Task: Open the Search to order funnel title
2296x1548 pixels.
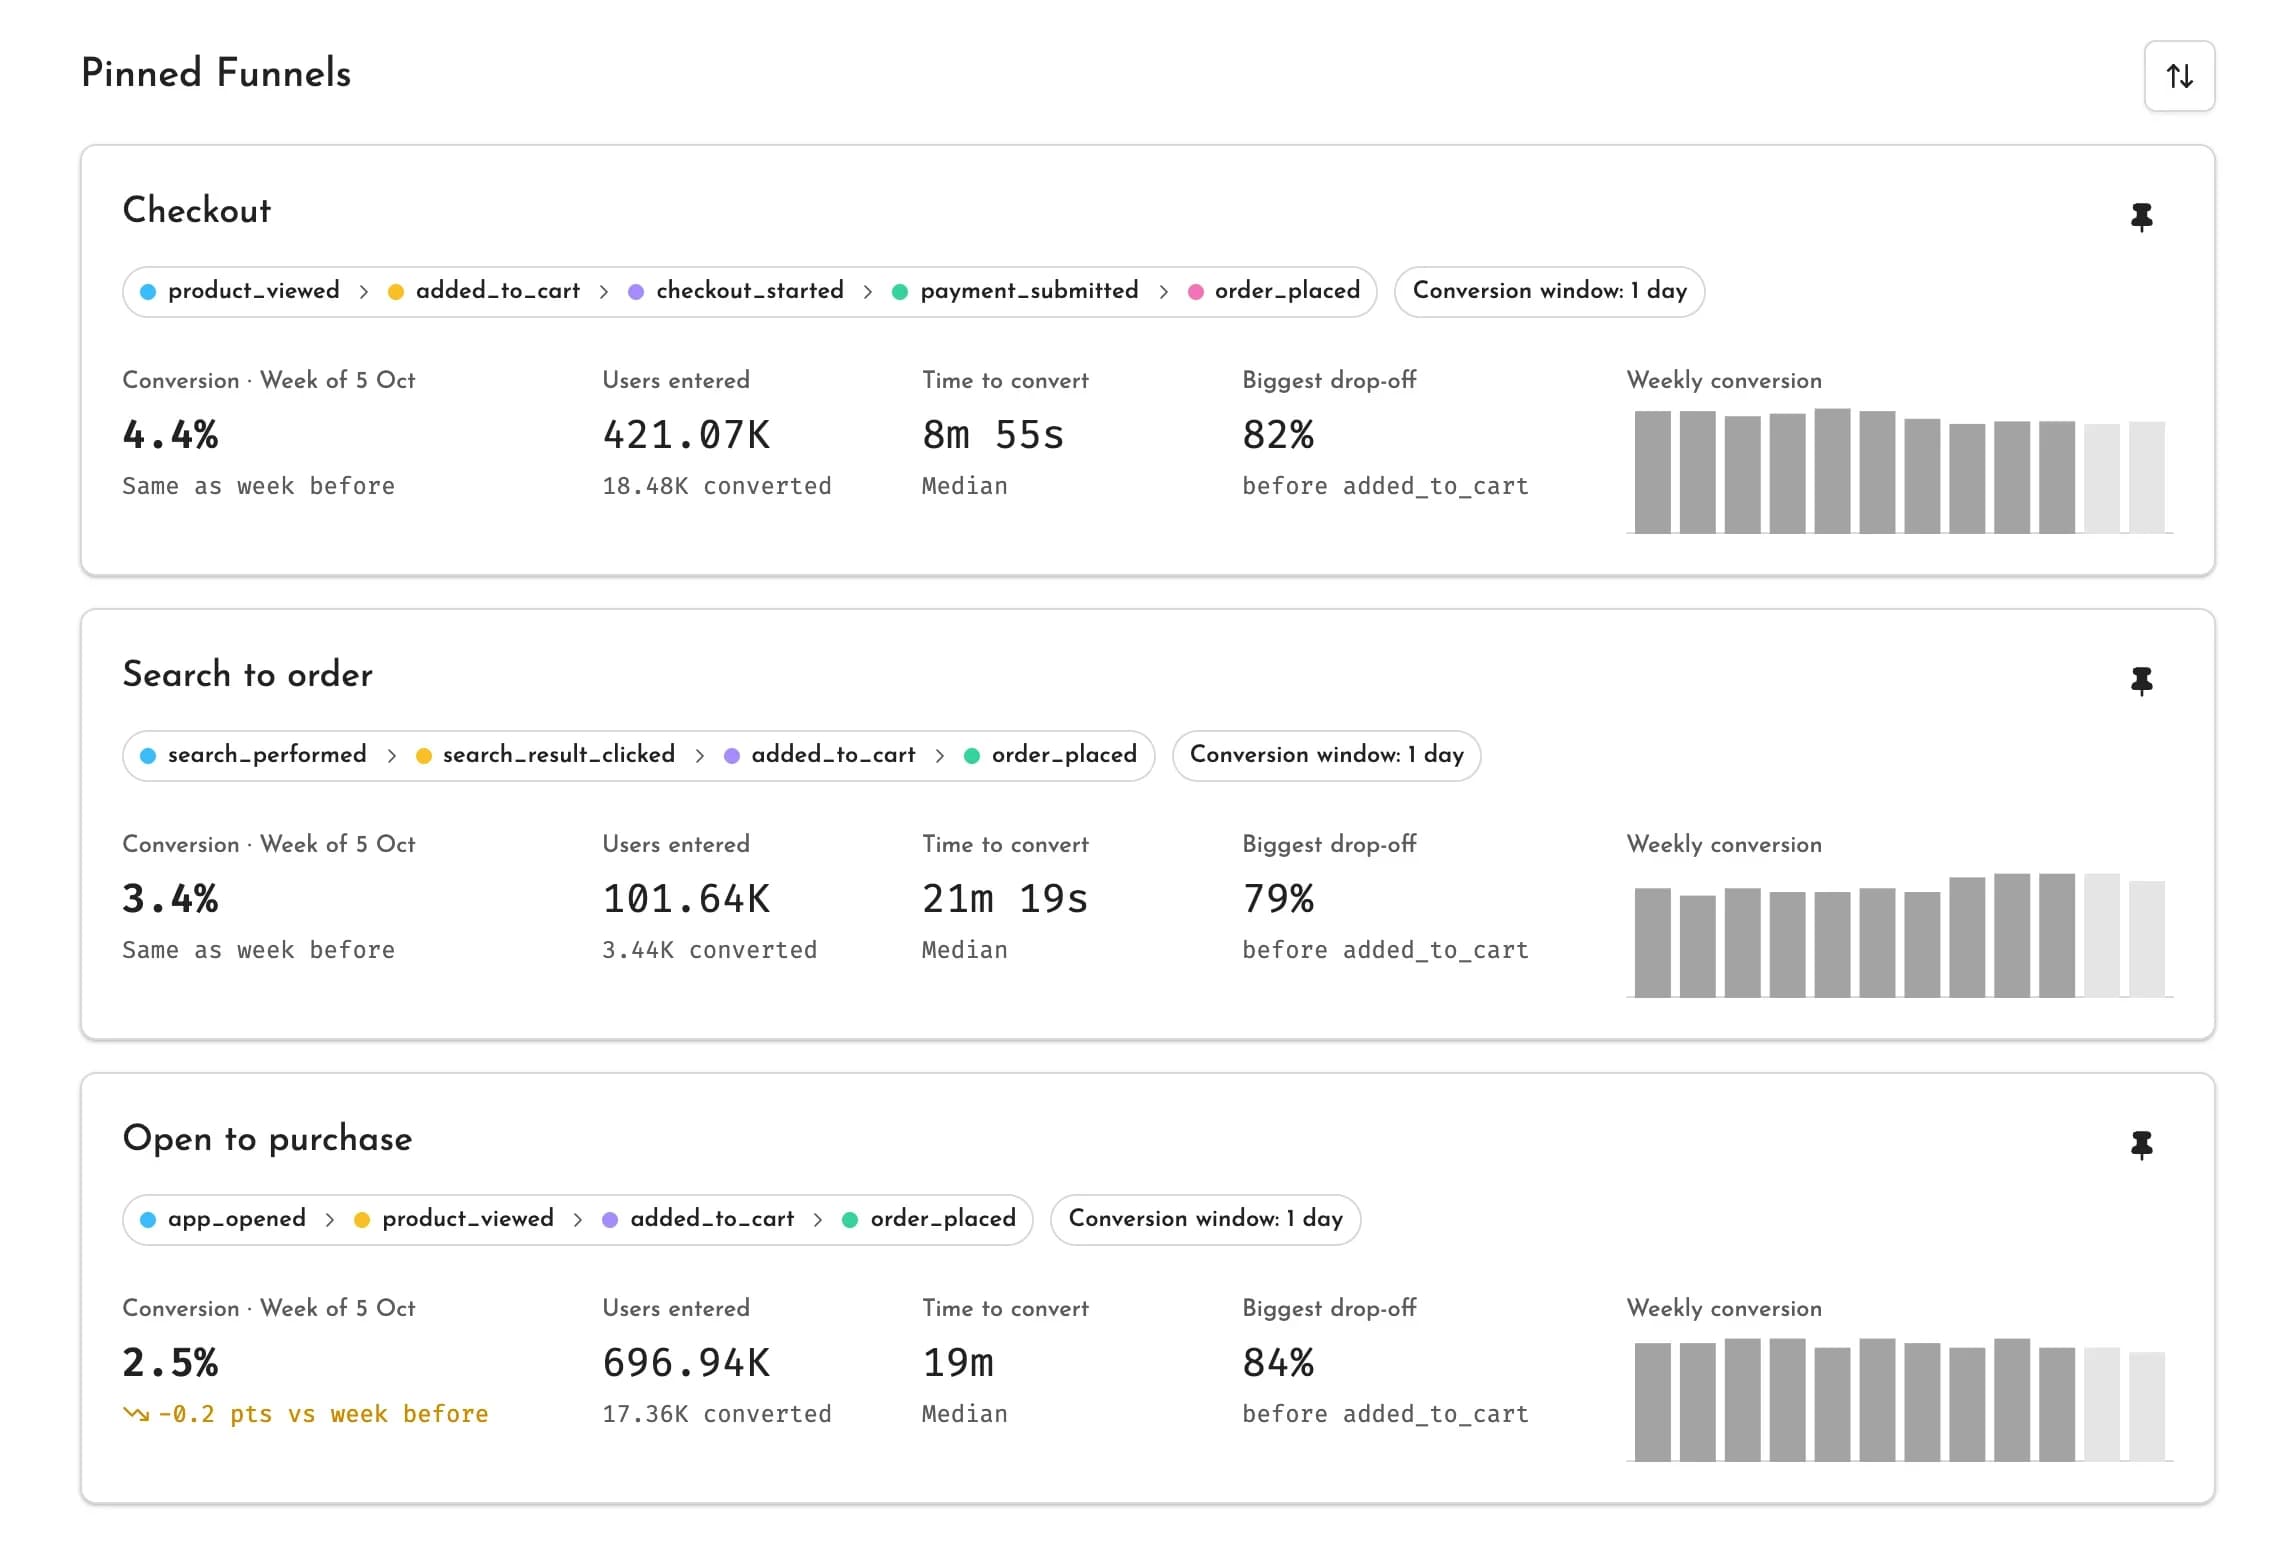Action: [x=247, y=674]
